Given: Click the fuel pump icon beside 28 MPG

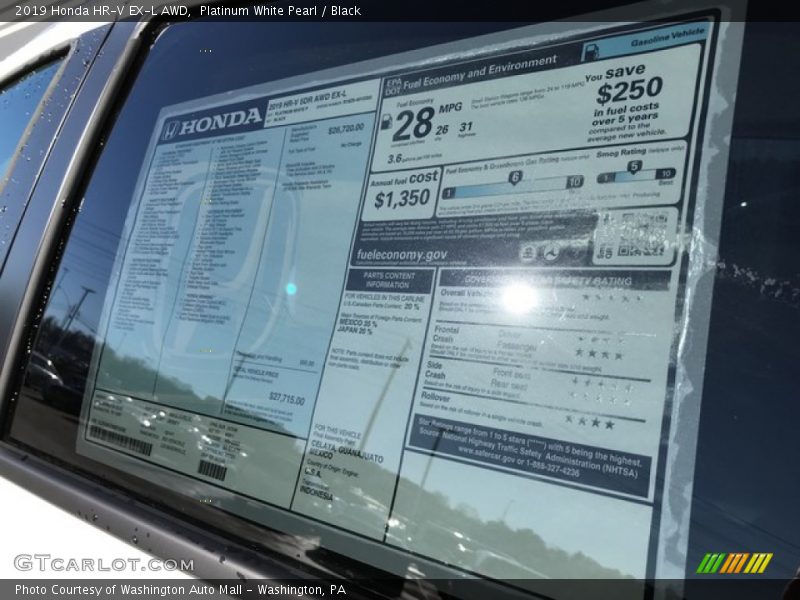Looking at the screenshot, I should [x=386, y=120].
